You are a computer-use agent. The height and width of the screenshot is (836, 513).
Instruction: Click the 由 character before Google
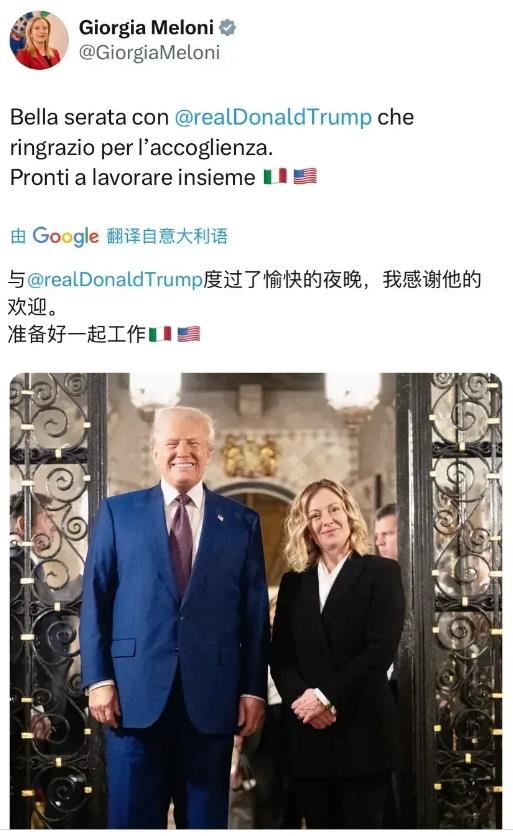[x=18, y=236]
